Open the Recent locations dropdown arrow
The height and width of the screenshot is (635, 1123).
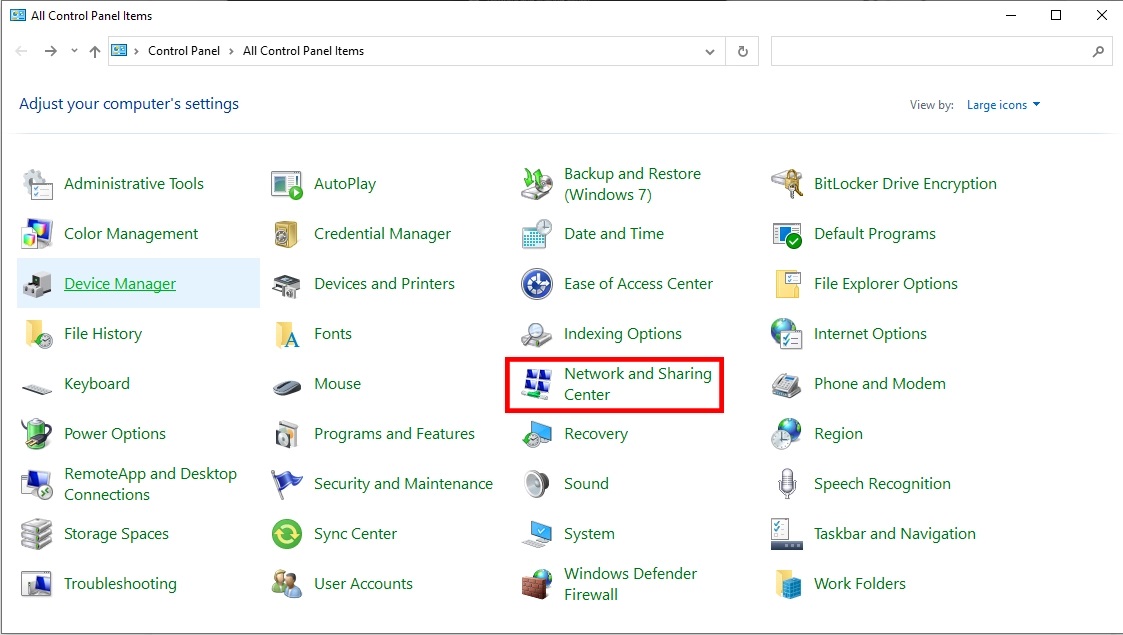click(x=74, y=51)
